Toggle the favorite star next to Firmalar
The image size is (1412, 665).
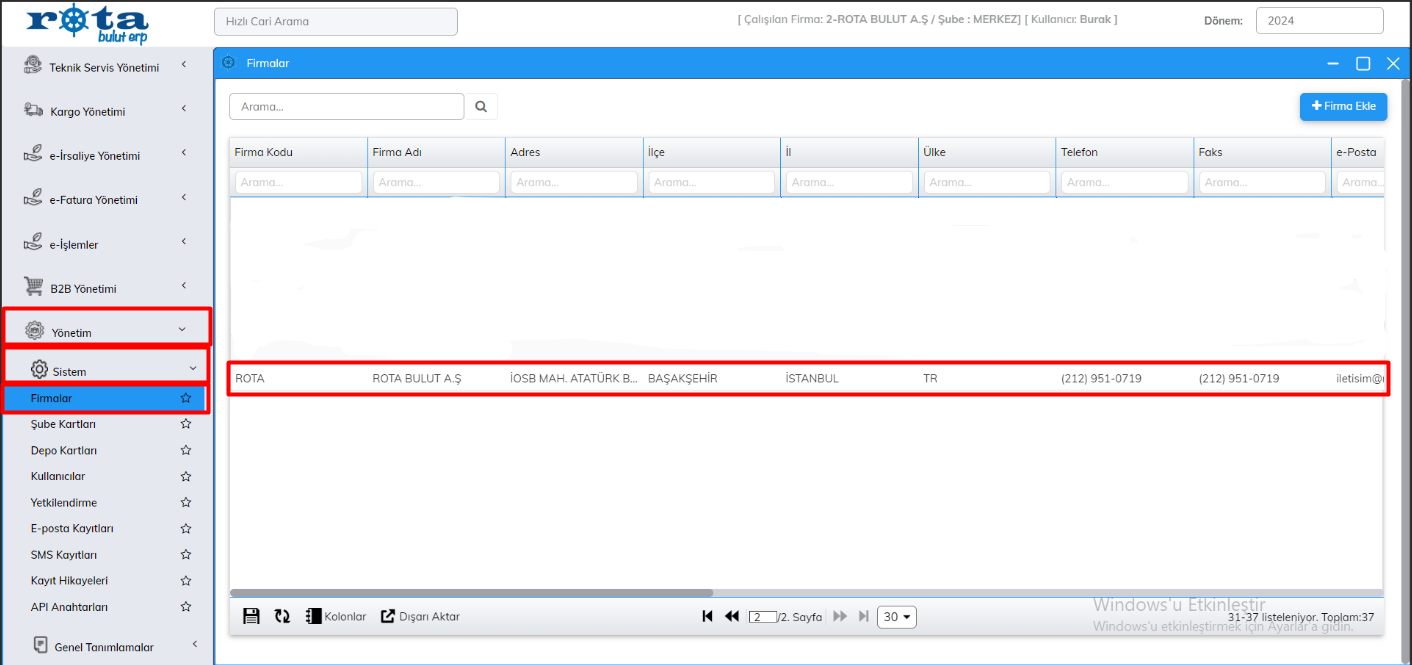pyautogui.click(x=185, y=398)
